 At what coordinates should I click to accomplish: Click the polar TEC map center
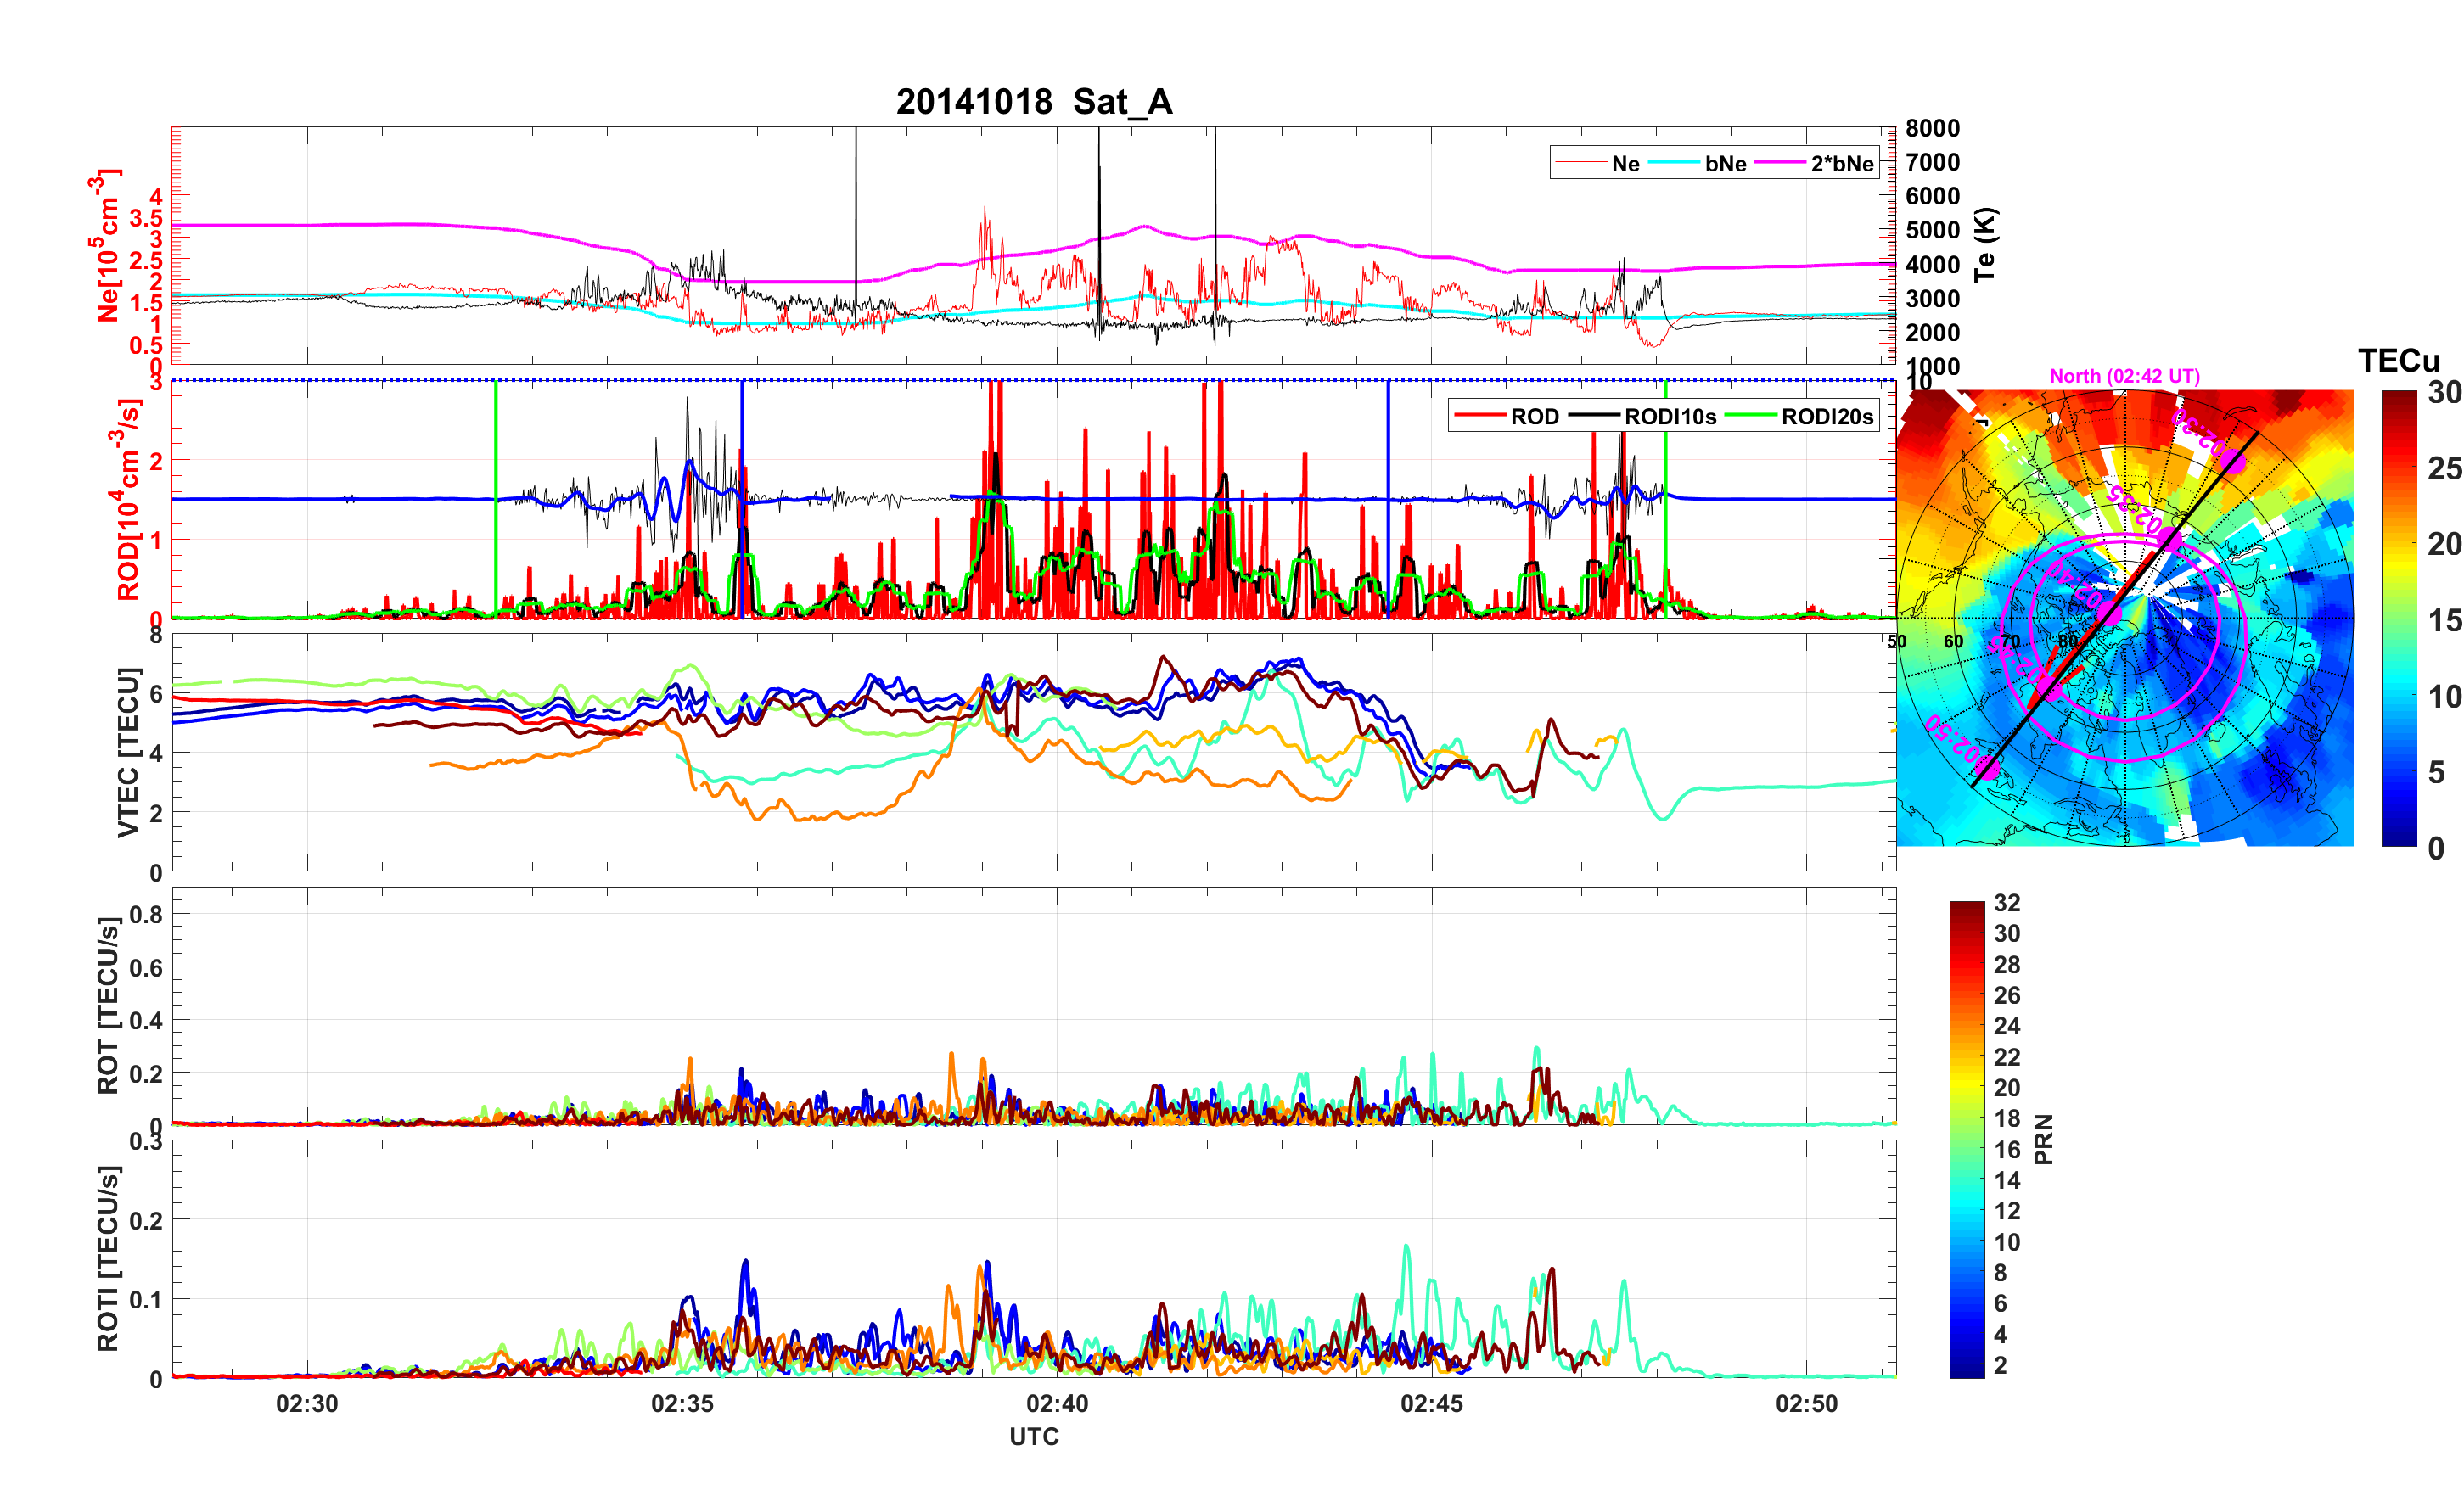pyautogui.click(x=2125, y=618)
